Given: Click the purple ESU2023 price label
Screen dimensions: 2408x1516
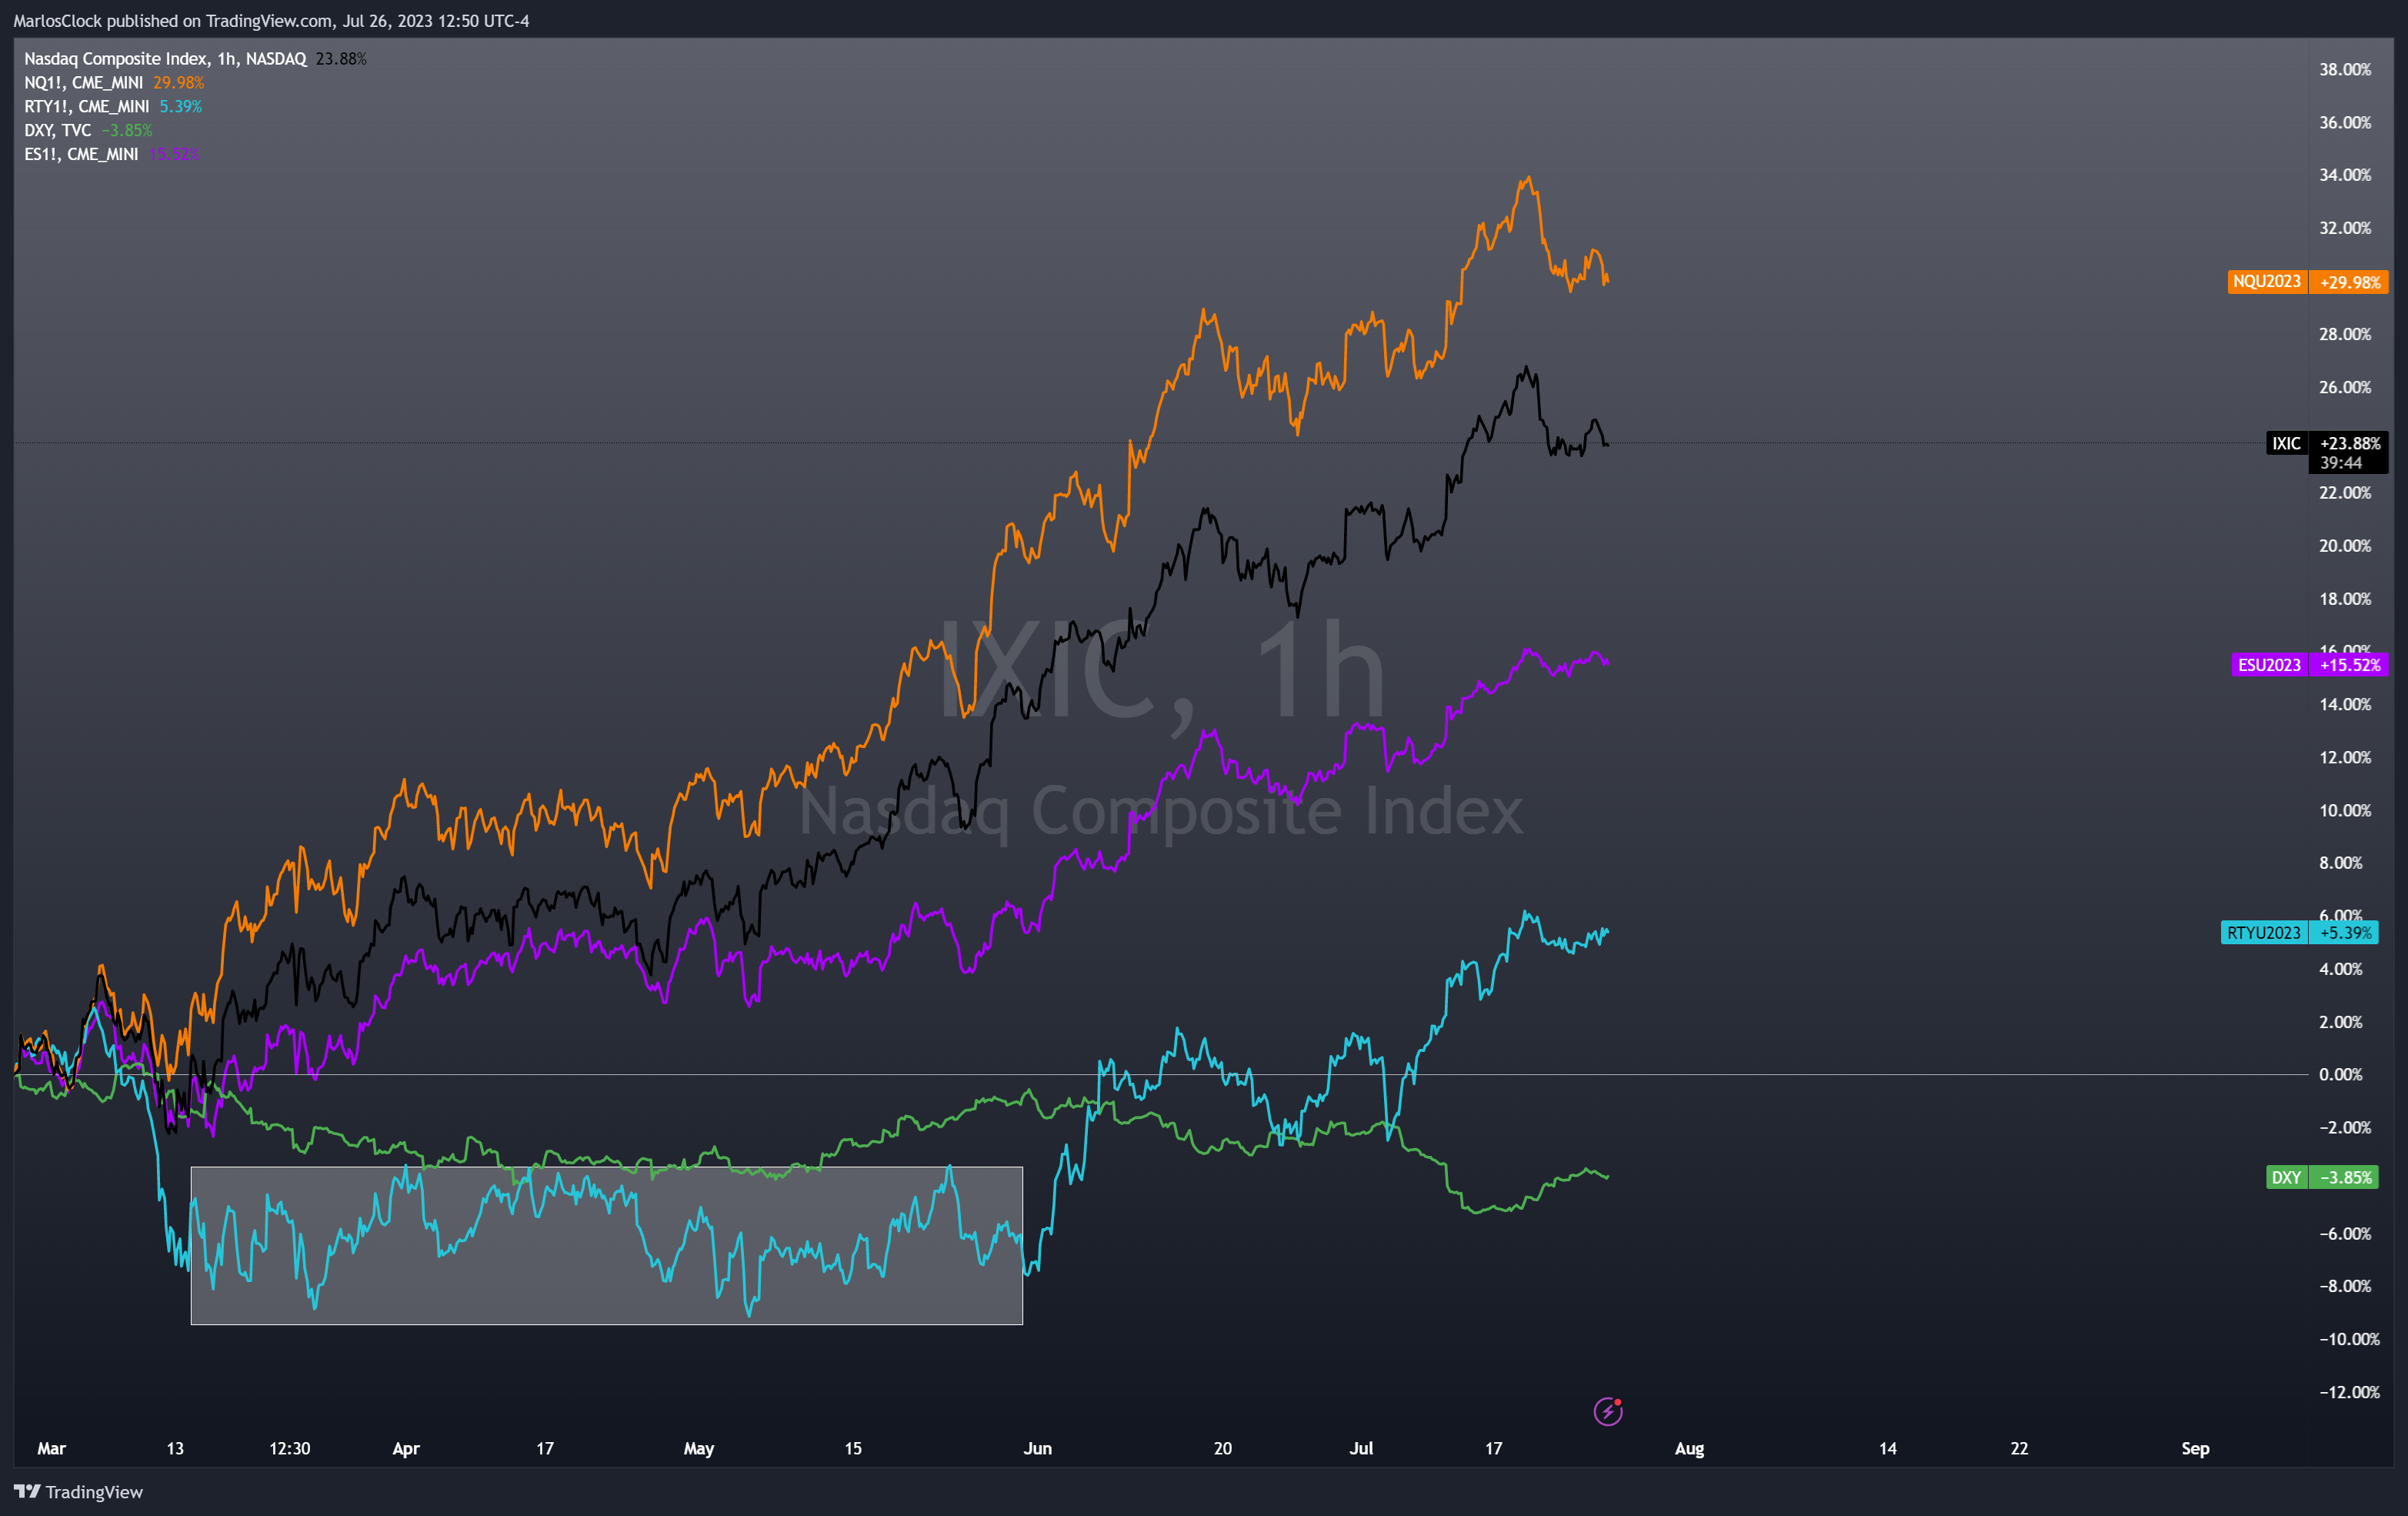Looking at the screenshot, I should point(2268,665).
